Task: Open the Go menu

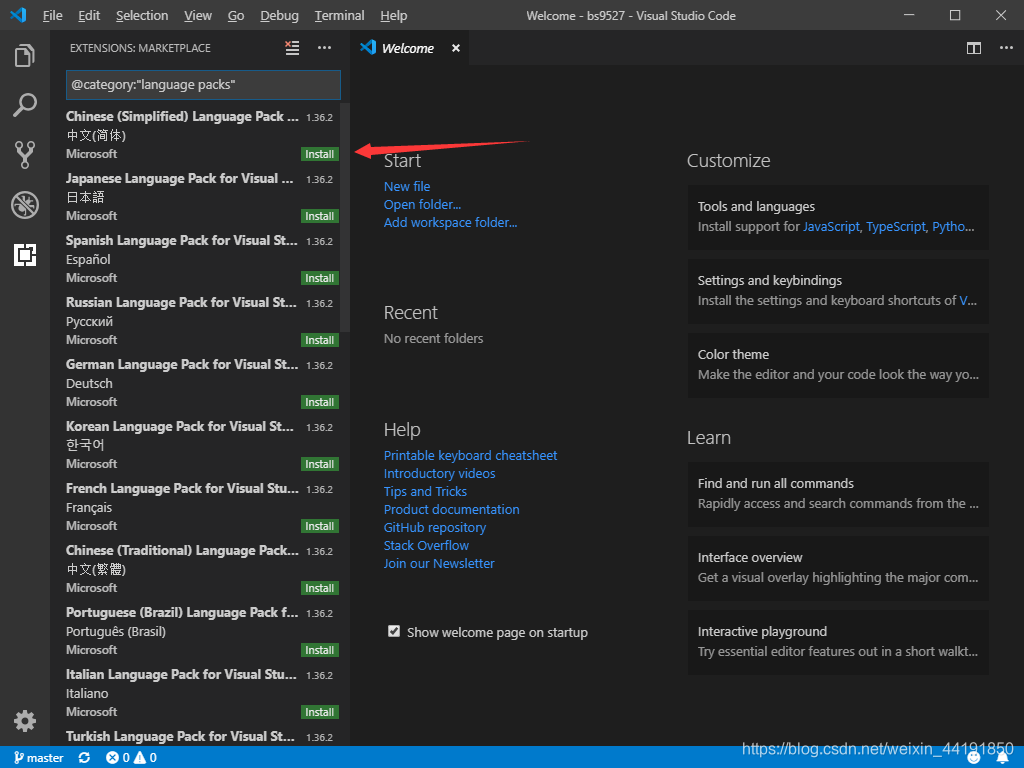Action: [236, 16]
